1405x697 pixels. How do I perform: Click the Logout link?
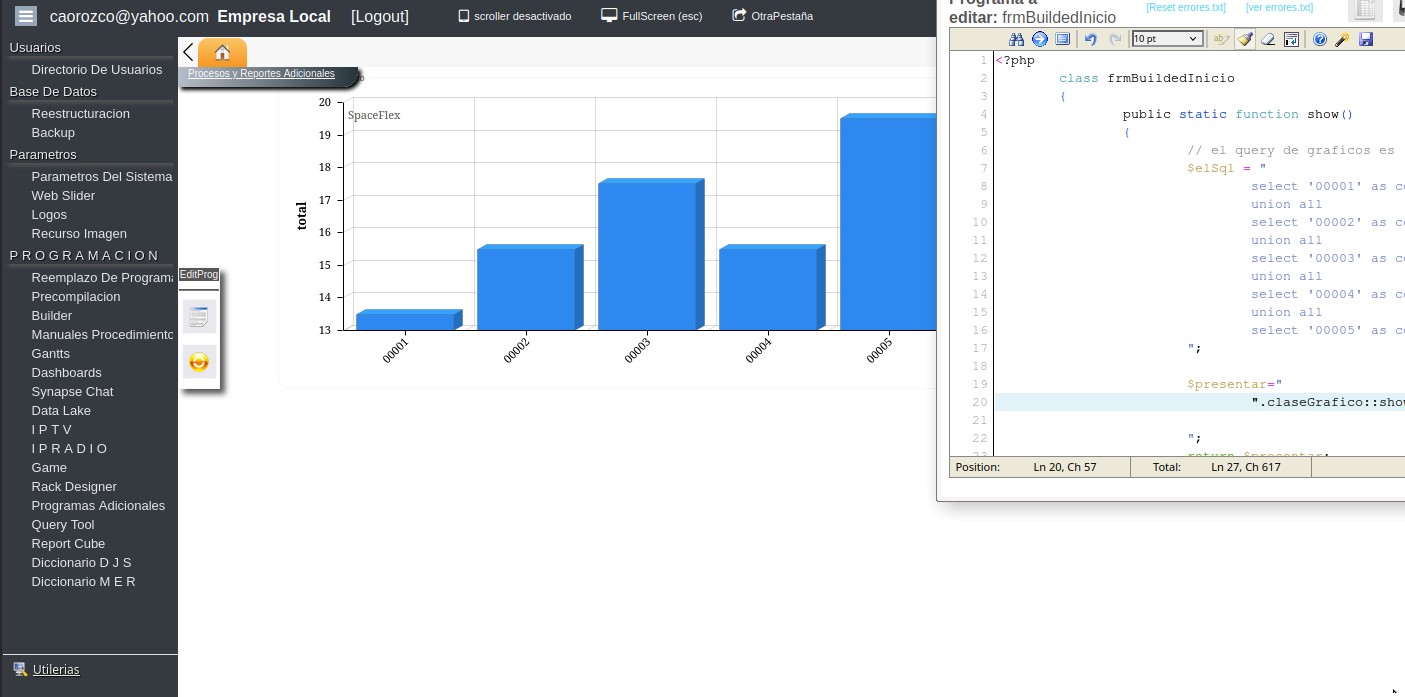[x=380, y=16]
